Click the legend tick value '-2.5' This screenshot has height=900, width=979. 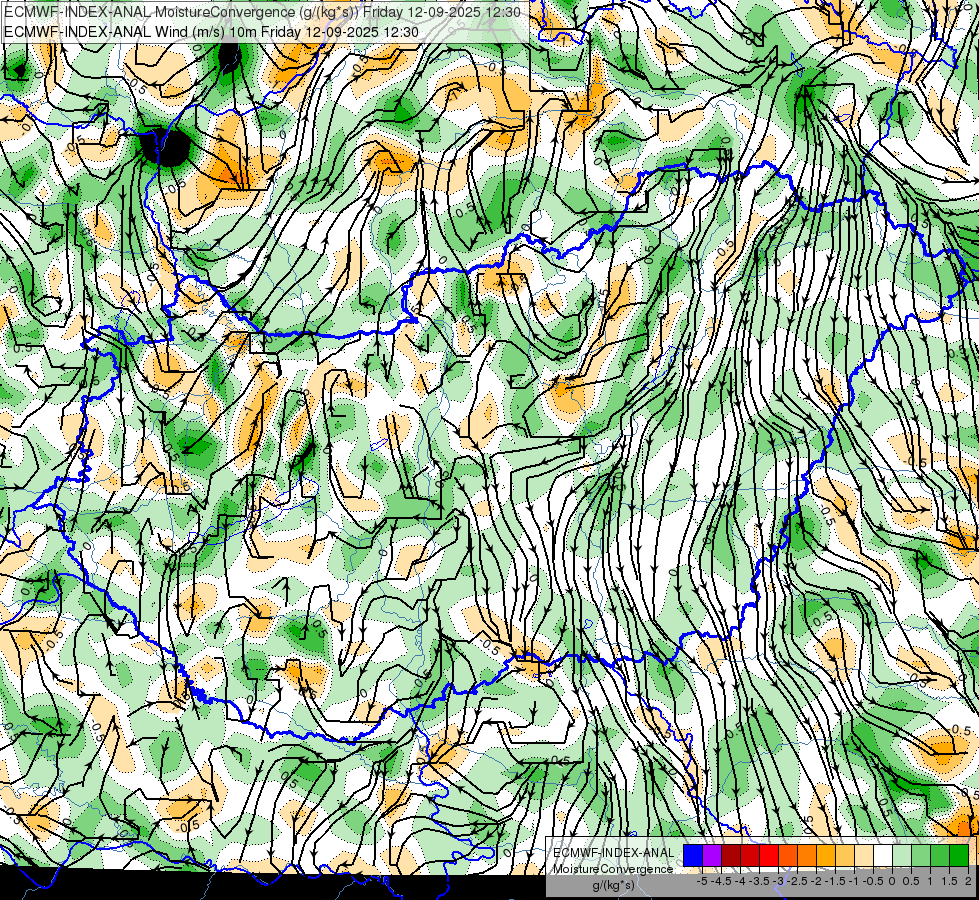(797, 881)
